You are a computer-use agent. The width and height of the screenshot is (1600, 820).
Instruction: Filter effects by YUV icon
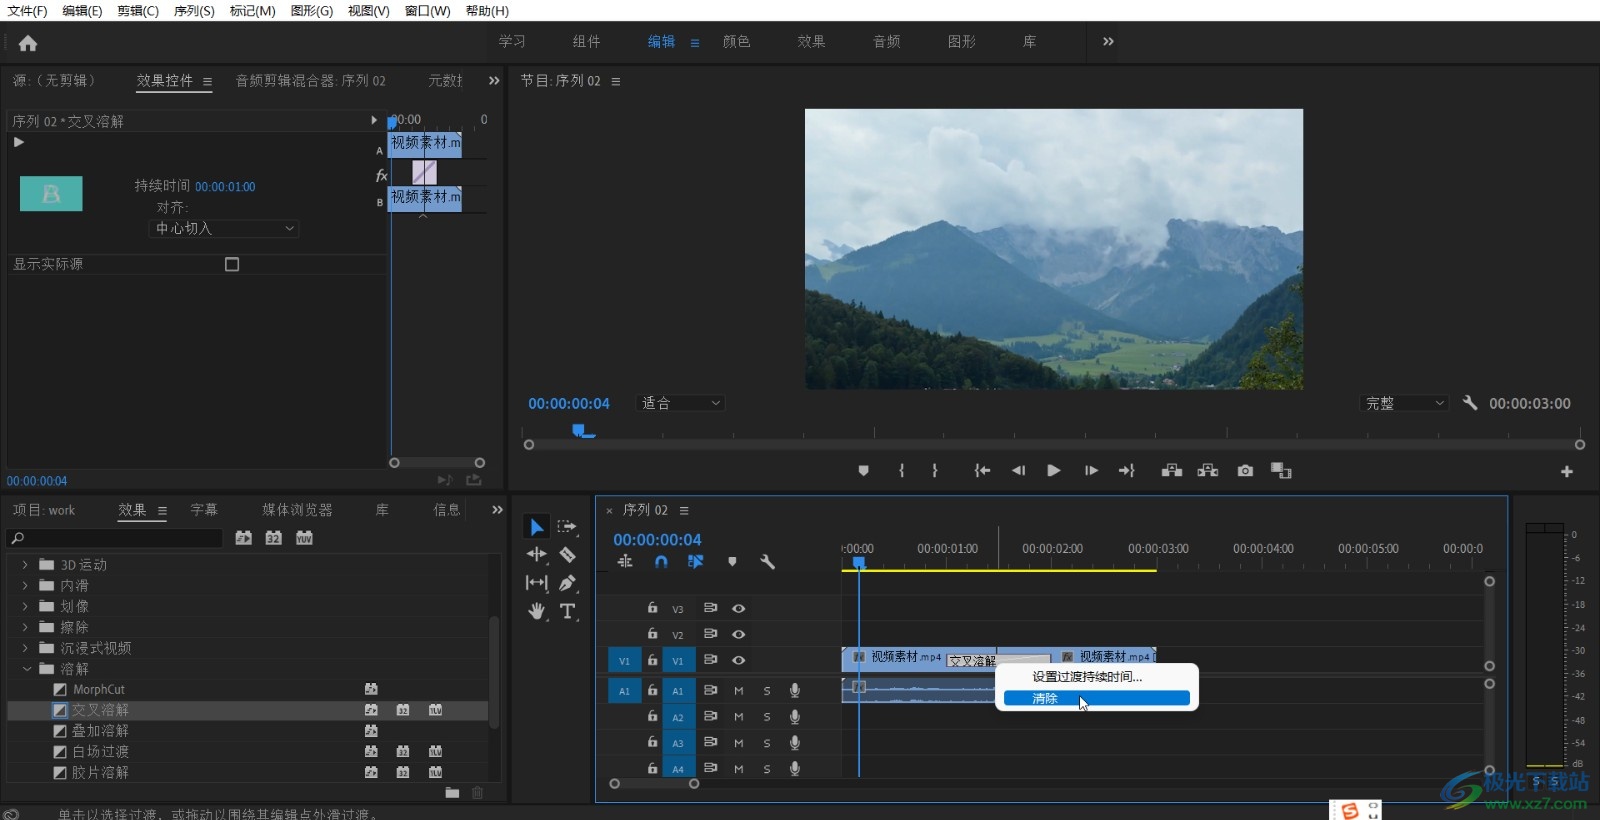click(x=304, y=538)
